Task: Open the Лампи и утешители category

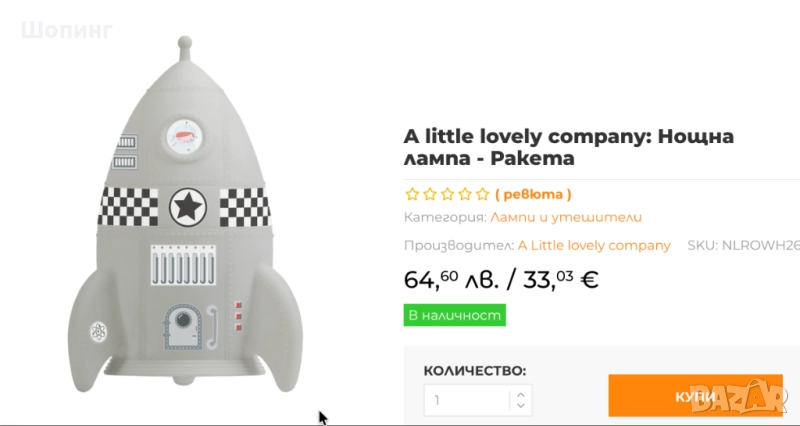Action: pos(566,217)
